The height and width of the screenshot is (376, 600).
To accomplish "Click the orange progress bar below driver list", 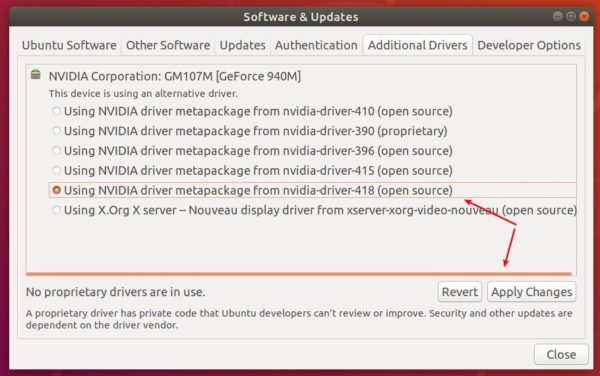I will tap(298, 274).
